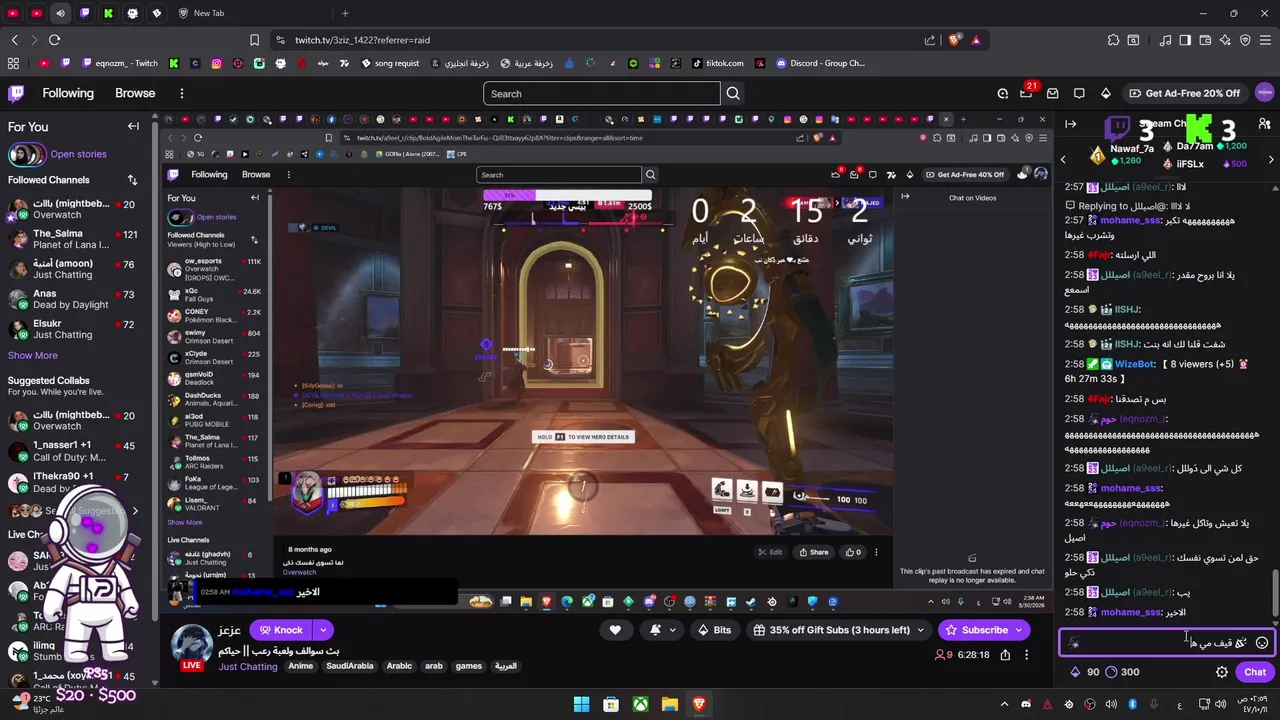Open notification bell dropdown for the channel
Image resolution: width=1280 pixels, height=720 pixels.
pyautogui.click(x=661, y=630)
